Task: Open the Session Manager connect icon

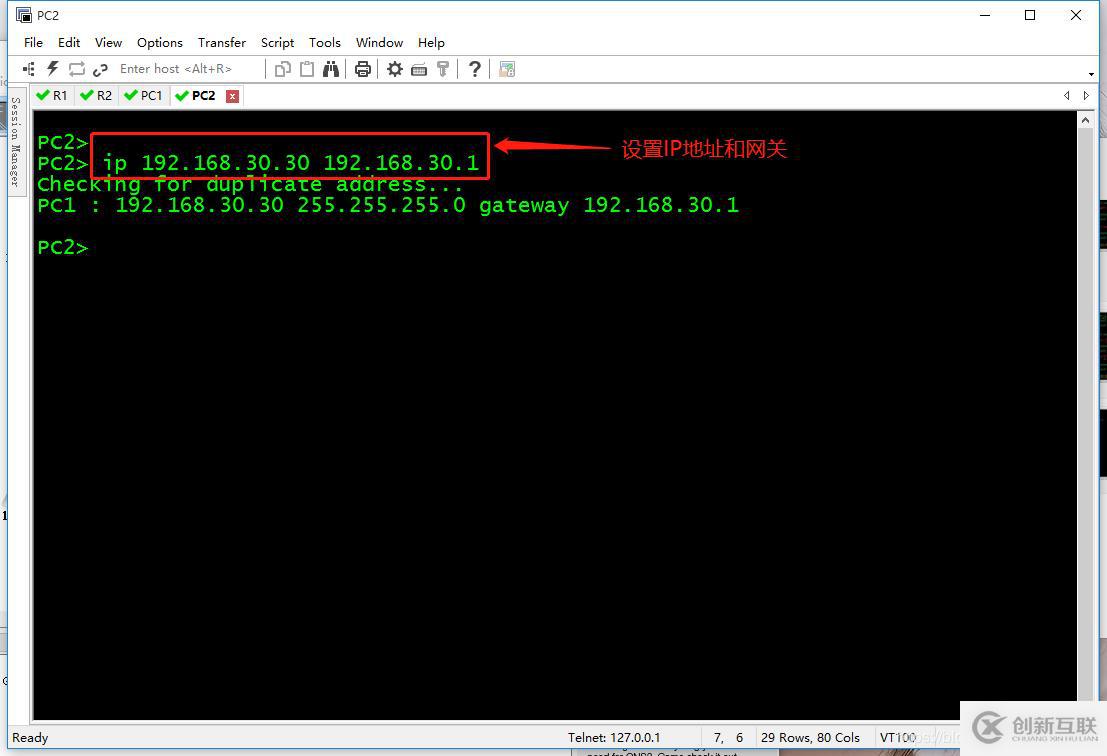Action: tap(28, 69)
